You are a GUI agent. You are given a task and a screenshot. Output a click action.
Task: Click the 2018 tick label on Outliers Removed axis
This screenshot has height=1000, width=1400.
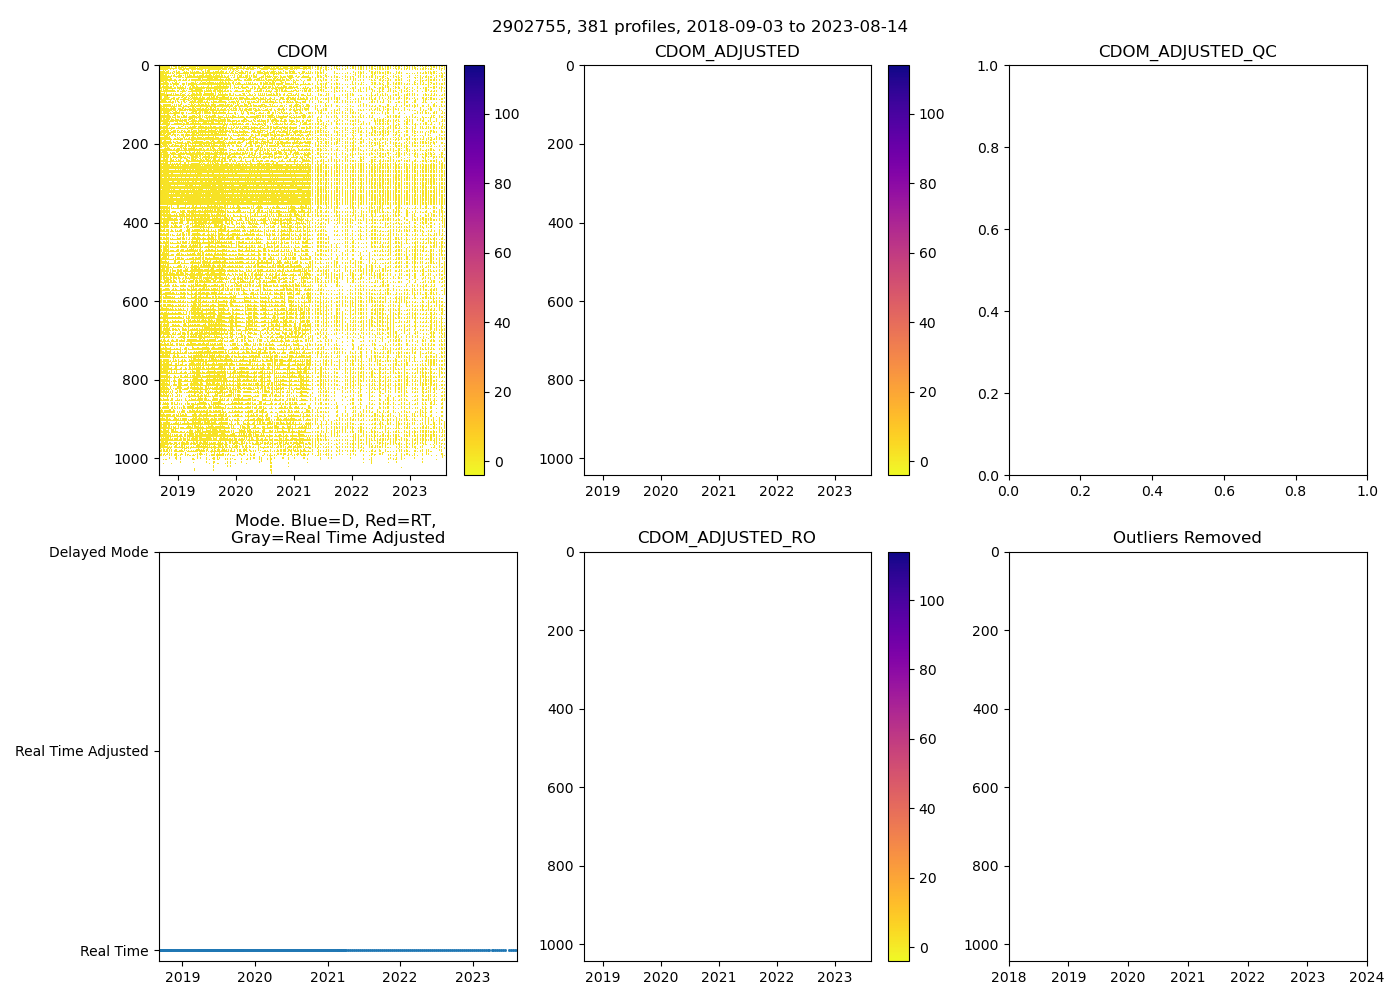click(1009, 977)
